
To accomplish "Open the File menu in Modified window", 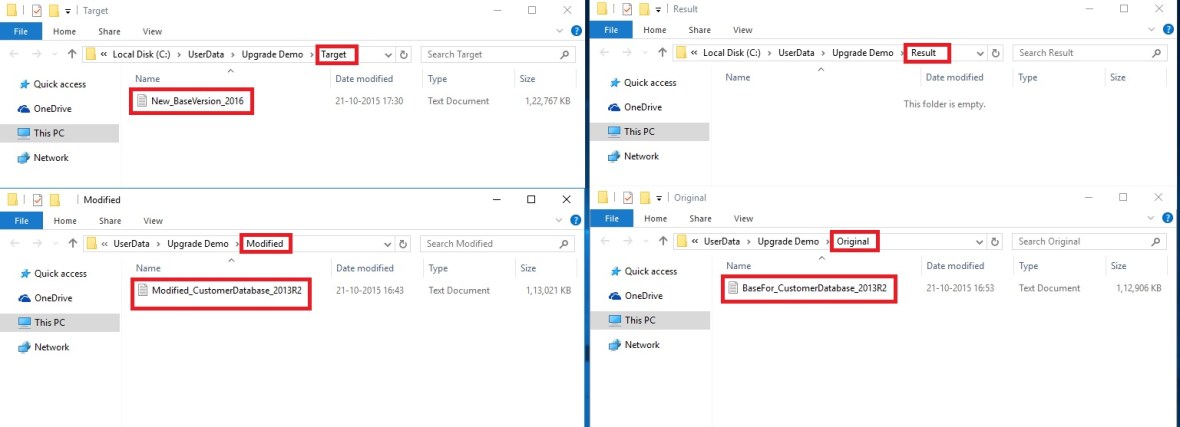I will click(20, 220).
